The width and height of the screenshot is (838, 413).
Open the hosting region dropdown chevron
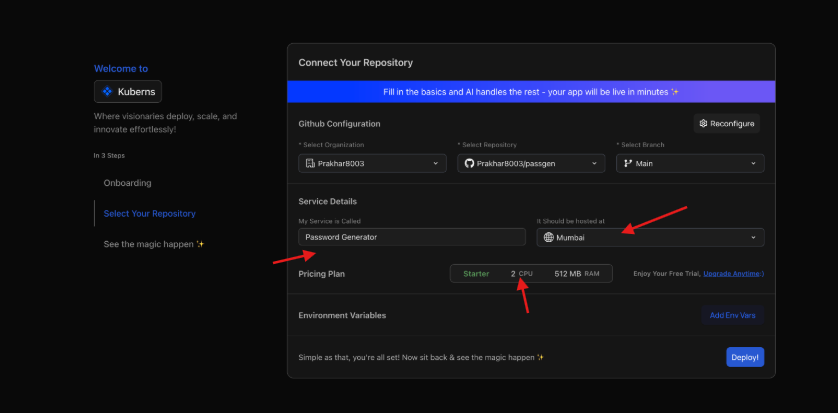(x=753, y=238)
